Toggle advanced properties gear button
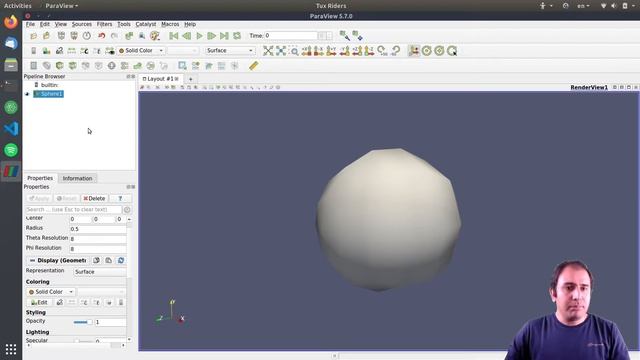Screen dimensions: 640x360 click(127, 209)
